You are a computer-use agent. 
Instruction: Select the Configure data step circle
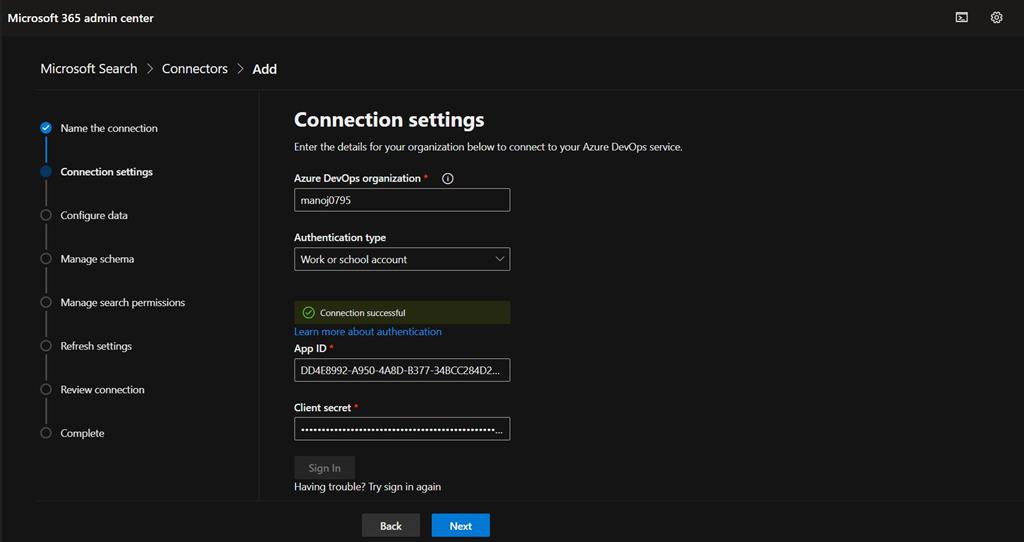[46, 215]
